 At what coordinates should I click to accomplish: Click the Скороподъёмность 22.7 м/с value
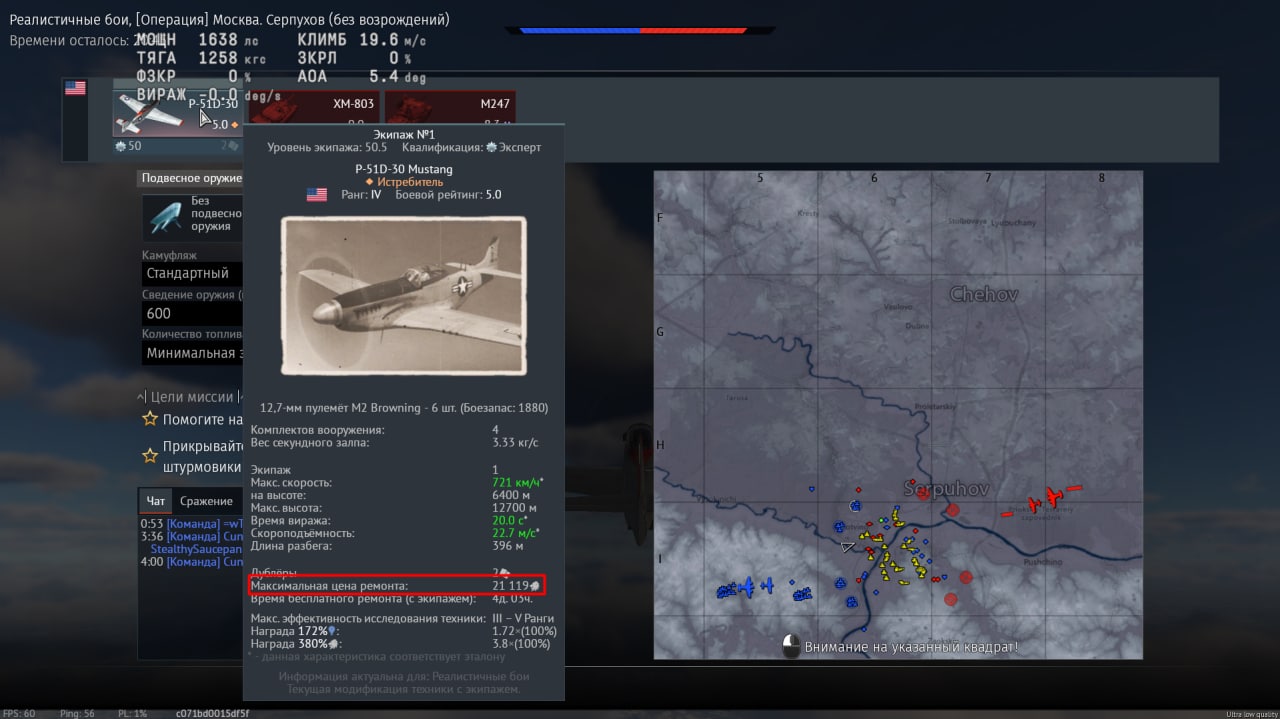[518, 533]
